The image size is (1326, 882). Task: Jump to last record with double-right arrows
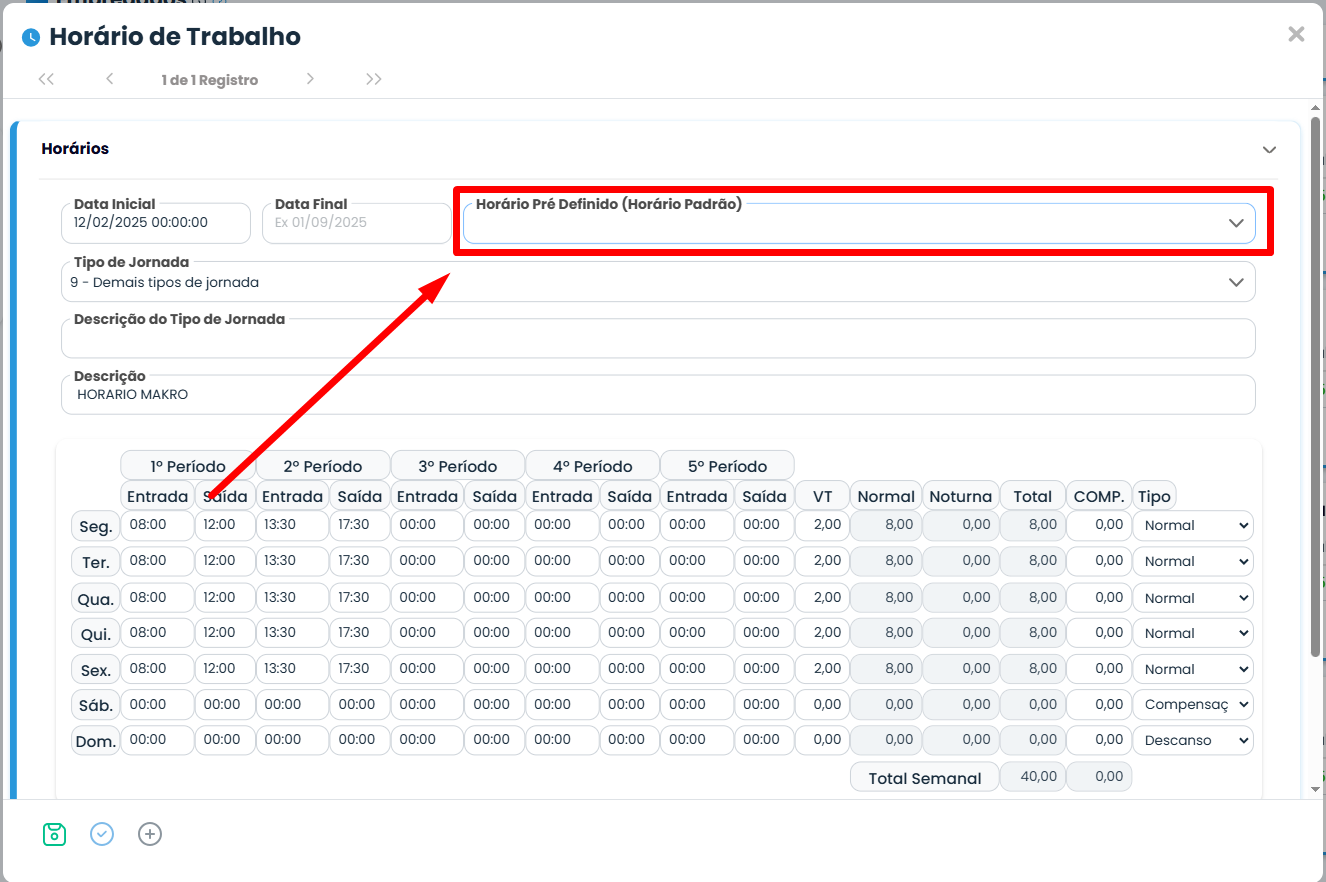pyautogui.click(x=374, y=79)
